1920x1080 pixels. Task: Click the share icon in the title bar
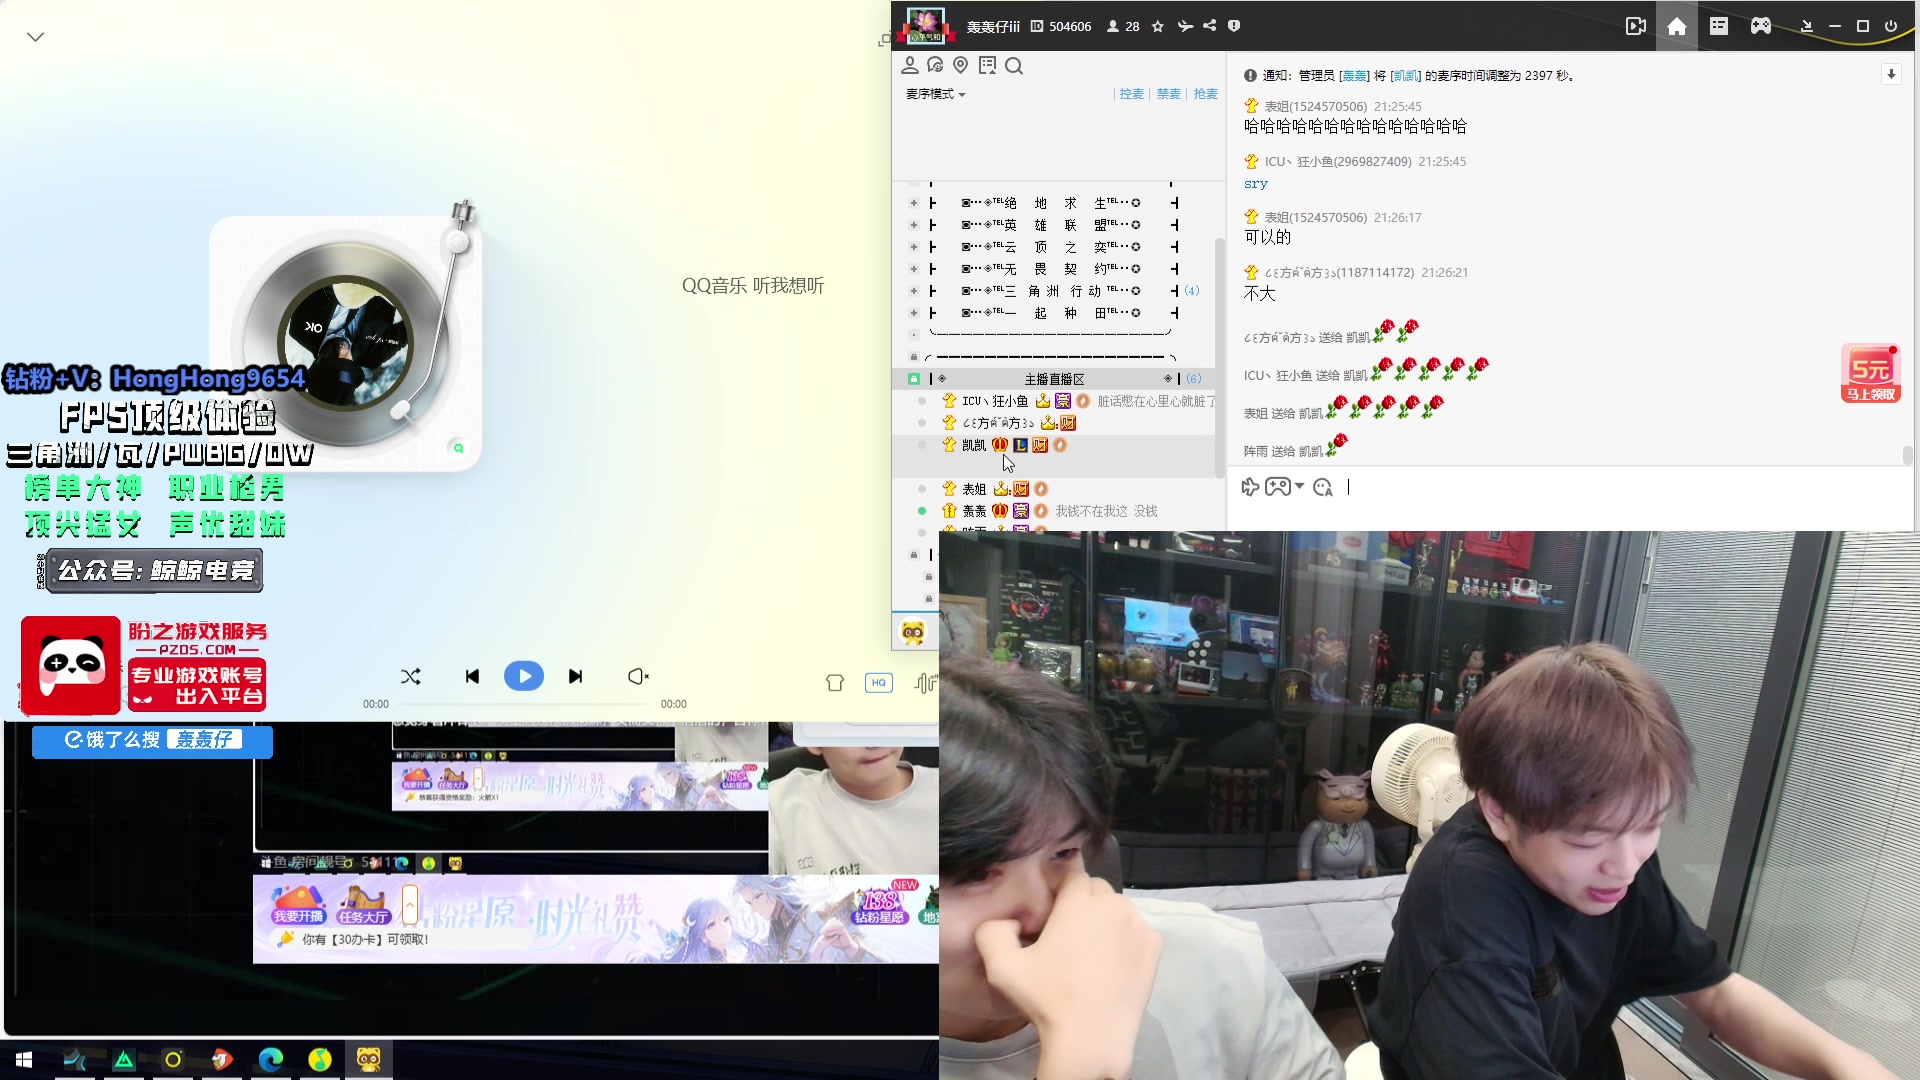pos(1210,26)
